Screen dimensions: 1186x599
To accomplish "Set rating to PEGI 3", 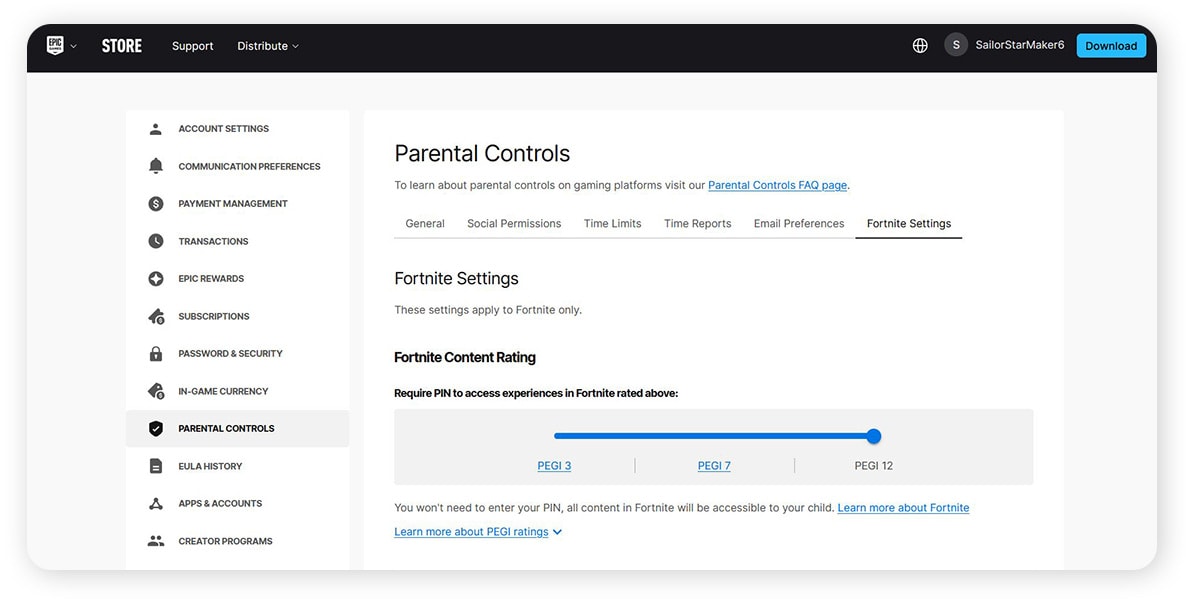I will coord(554,466).
